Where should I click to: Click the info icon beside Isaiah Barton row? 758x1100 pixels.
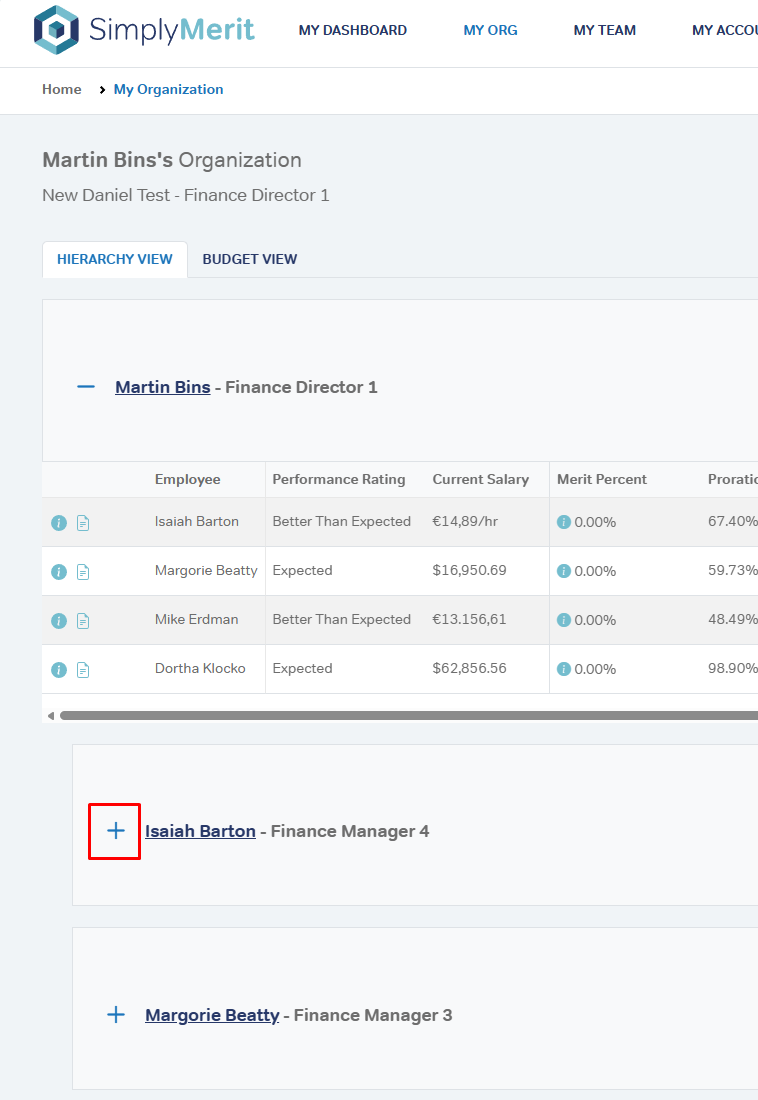[x=59, y=523]
